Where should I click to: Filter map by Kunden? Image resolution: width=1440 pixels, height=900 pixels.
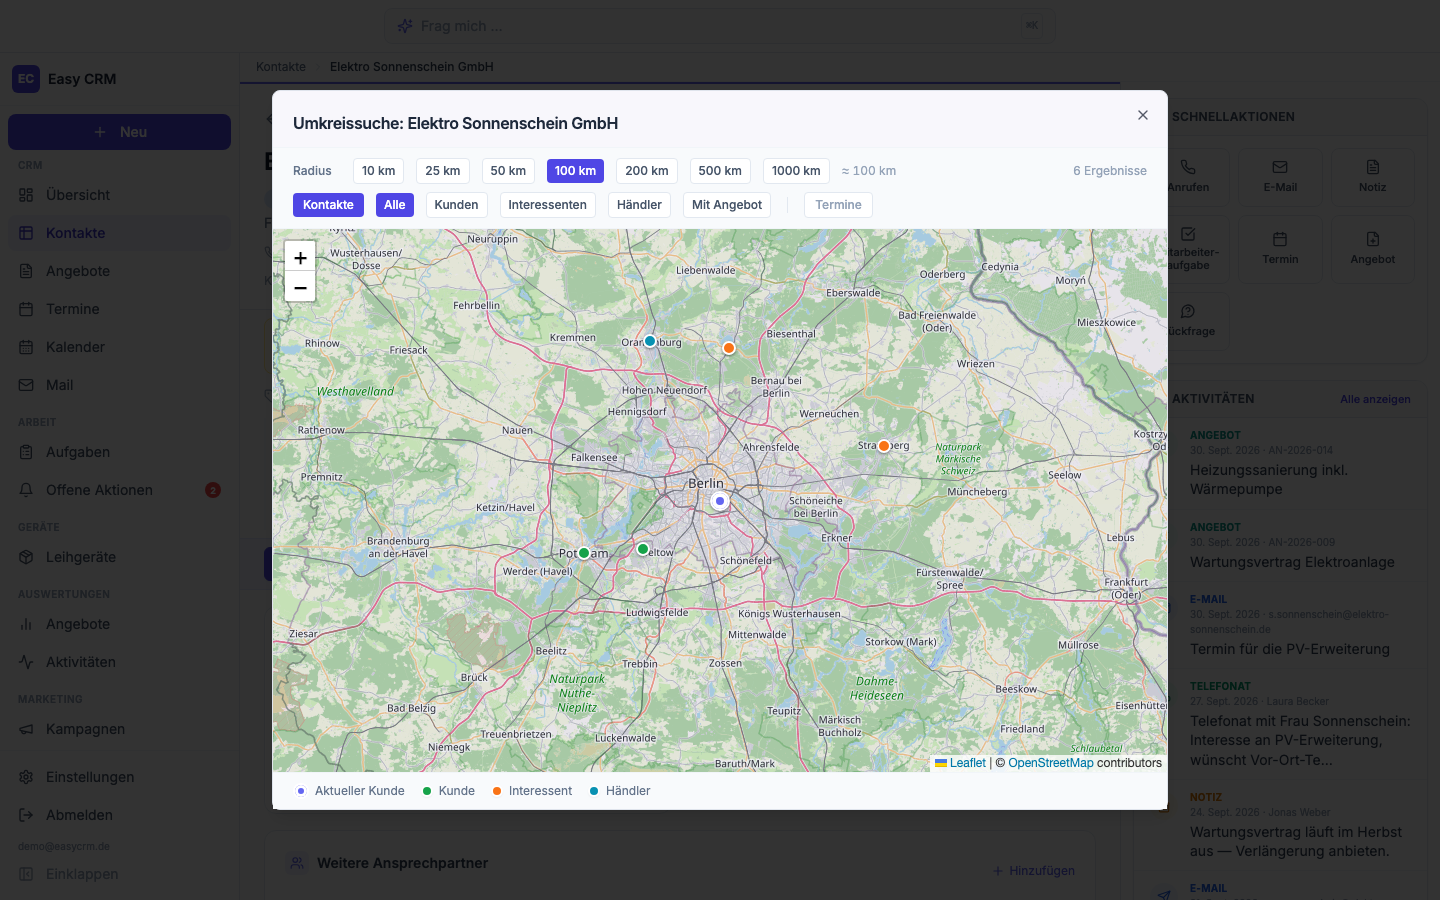tap(456, 205)
